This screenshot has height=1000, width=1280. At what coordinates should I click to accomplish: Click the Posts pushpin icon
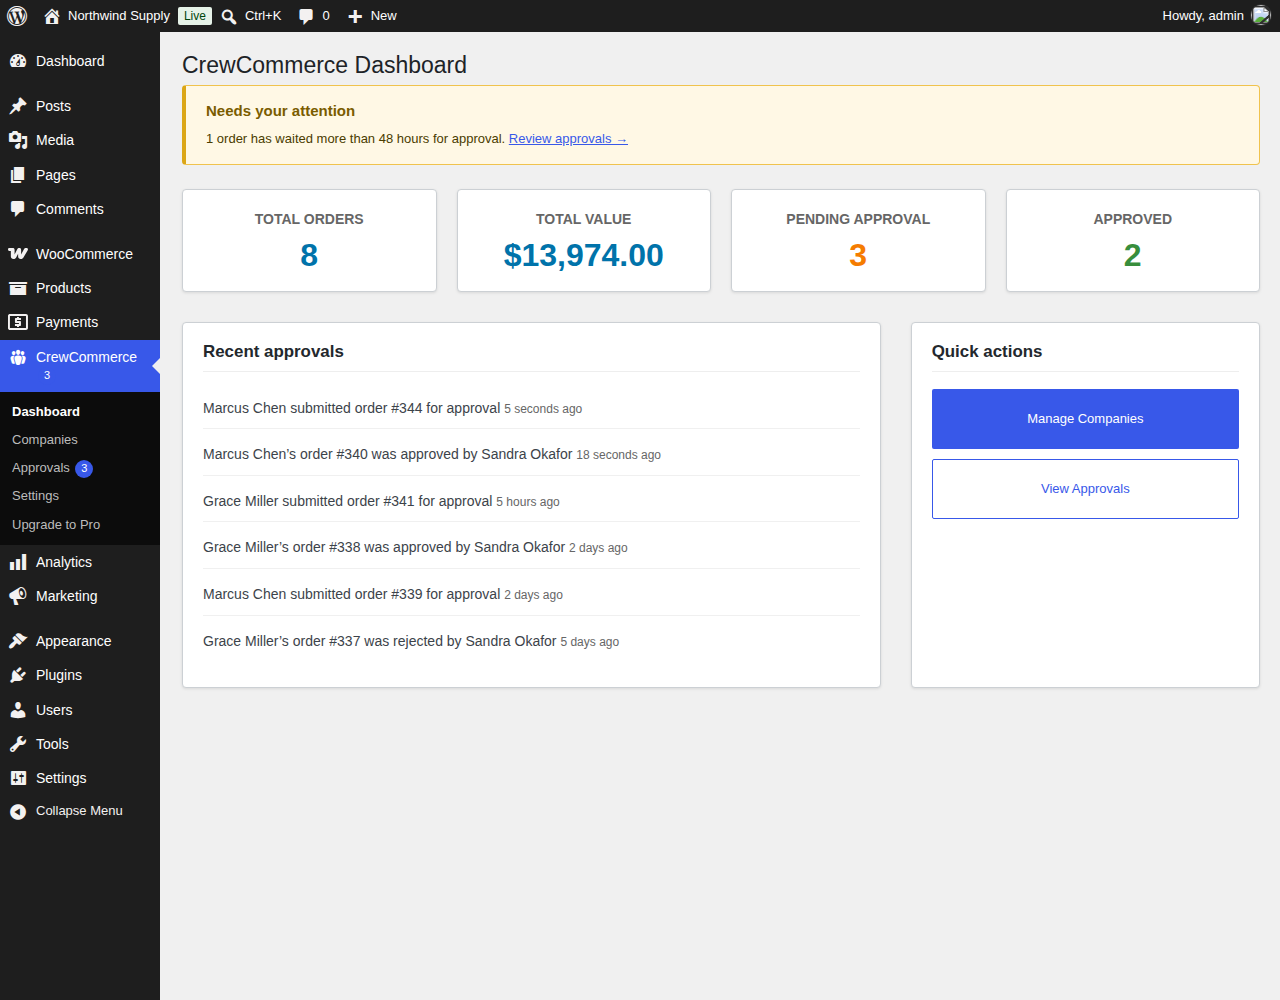18,106
